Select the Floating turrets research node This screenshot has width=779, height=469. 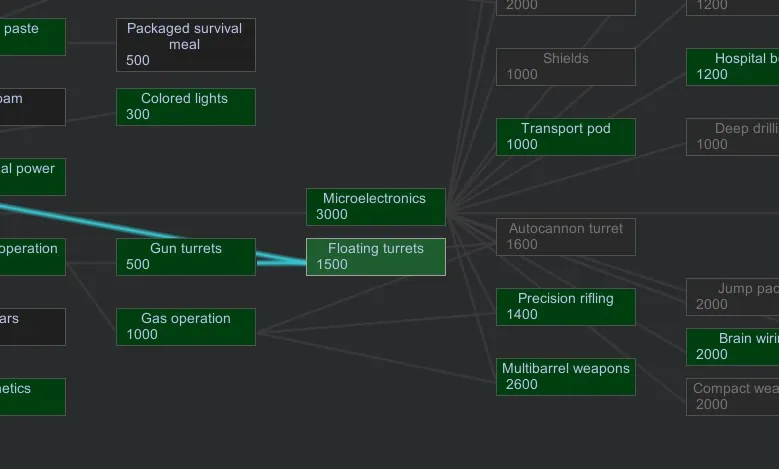click(x=375, y=257)
